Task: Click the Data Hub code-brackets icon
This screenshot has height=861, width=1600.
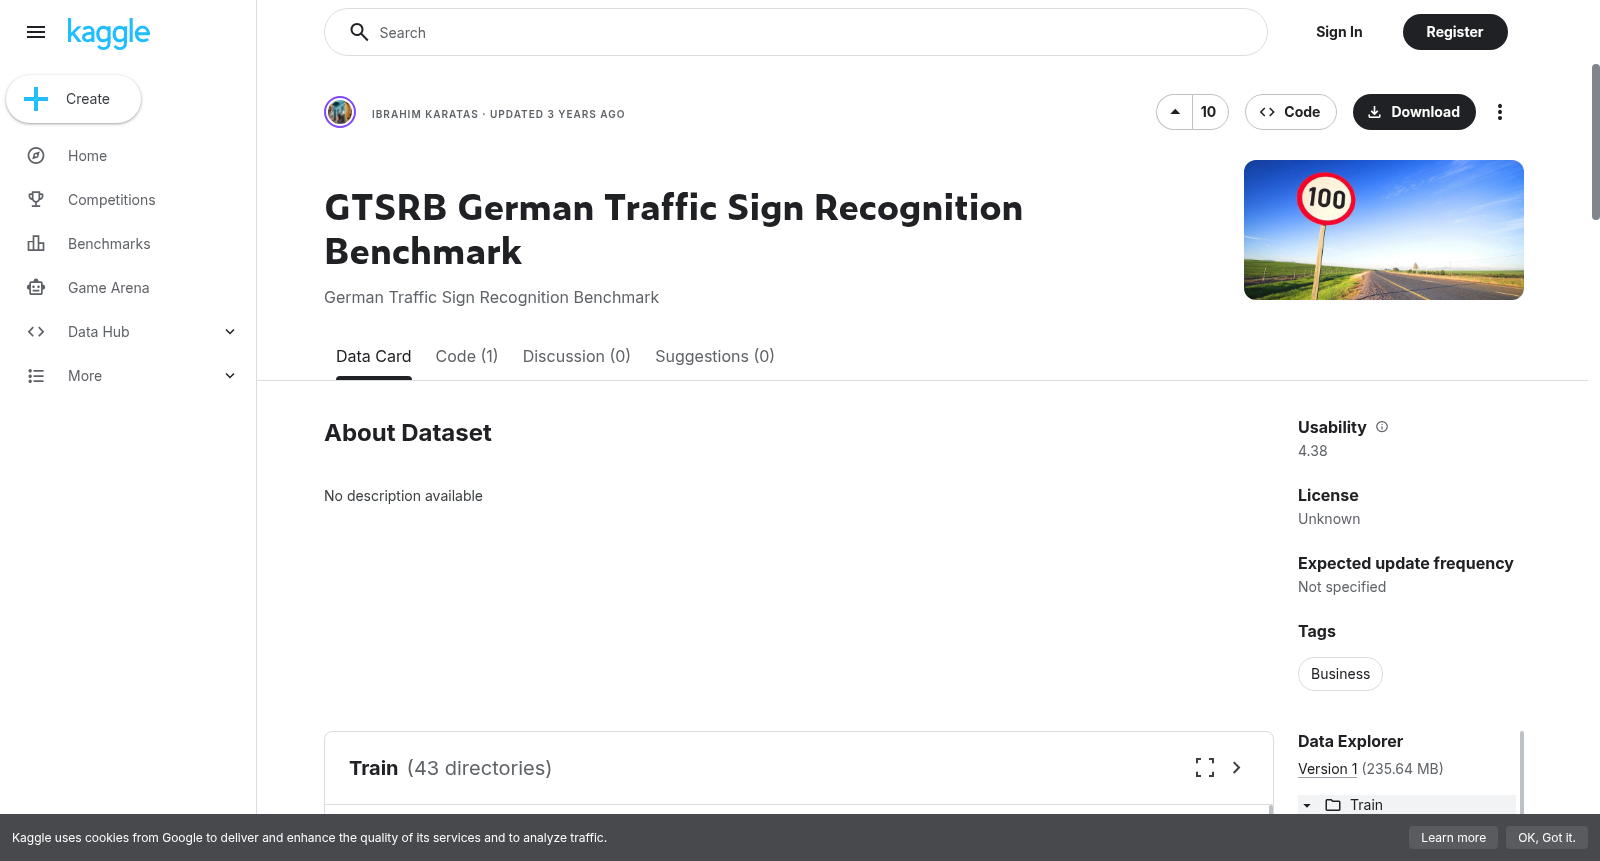Action: pyautogui.click(x=36, y=332)
